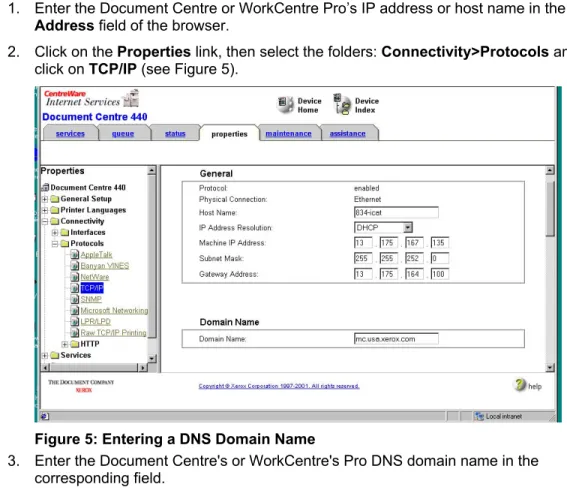This screenshot has width=567, height=496.
Task: Click the Local intranet zone icon
Action: [479, 416]
